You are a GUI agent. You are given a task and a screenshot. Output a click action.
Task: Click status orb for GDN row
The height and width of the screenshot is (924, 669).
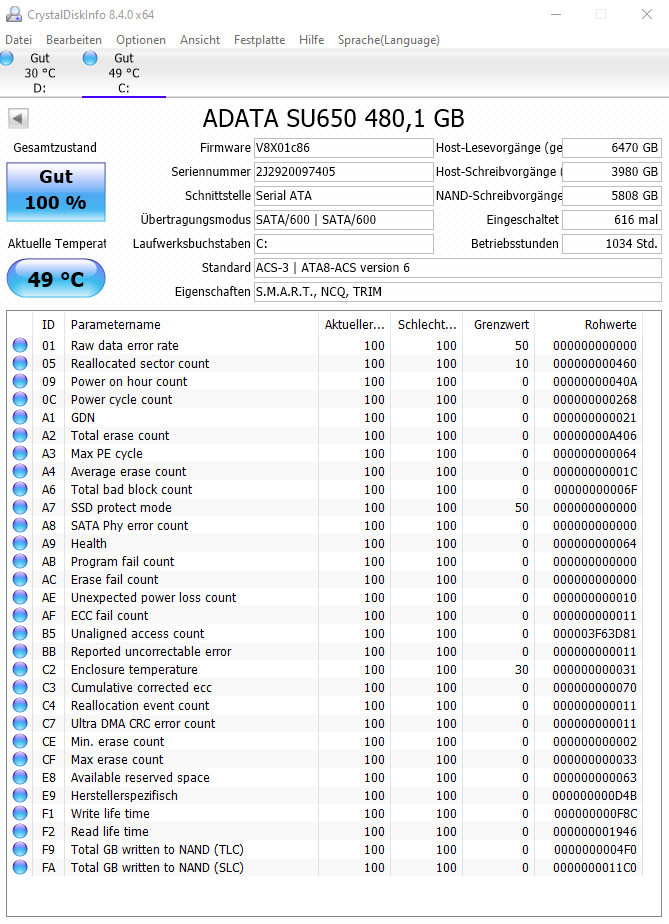20,417
